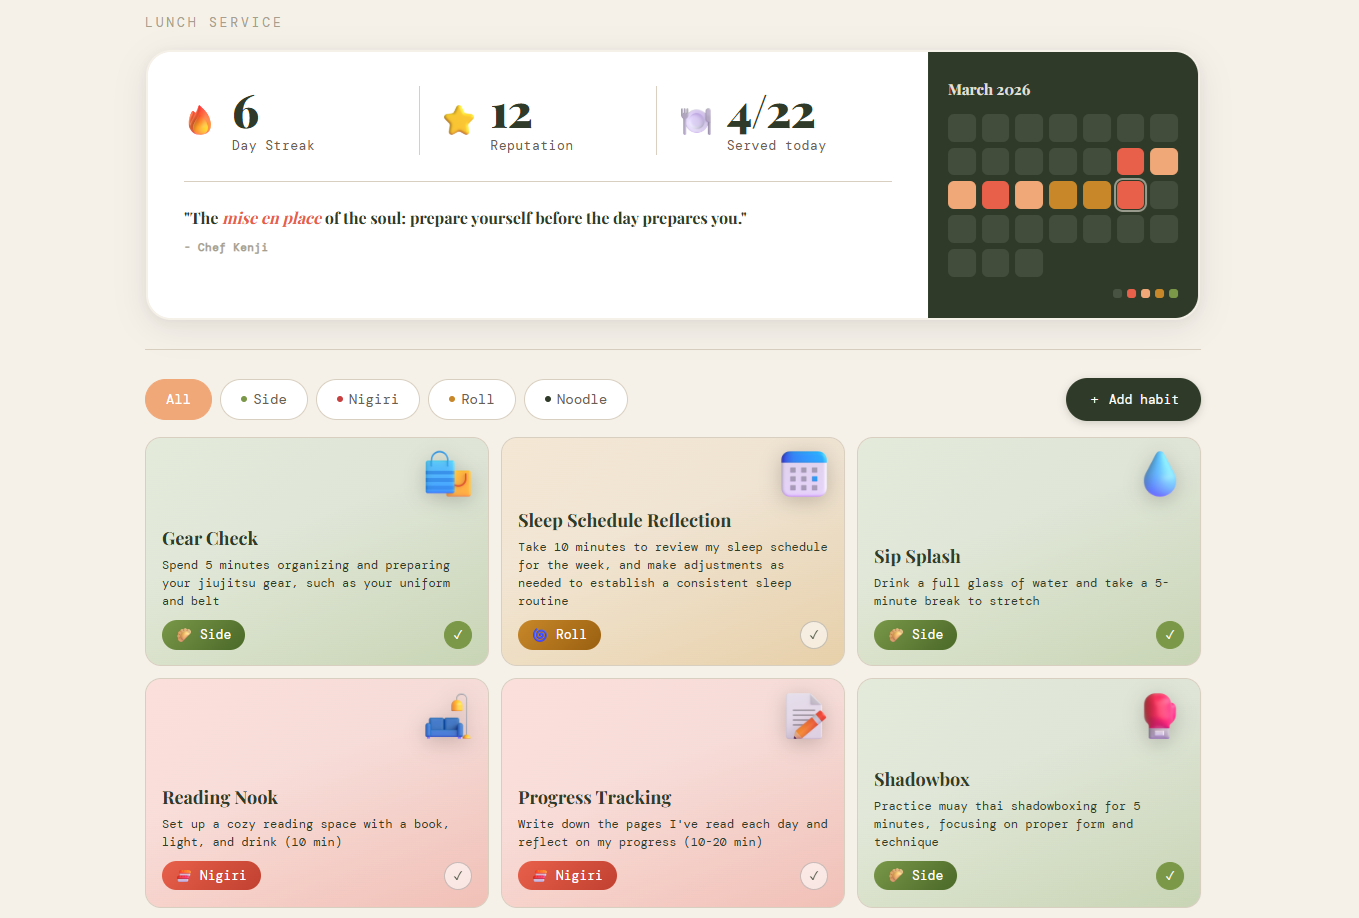
Task: Click the water droplet icon on Sip Splash
Action: (x=1160, y=474)
